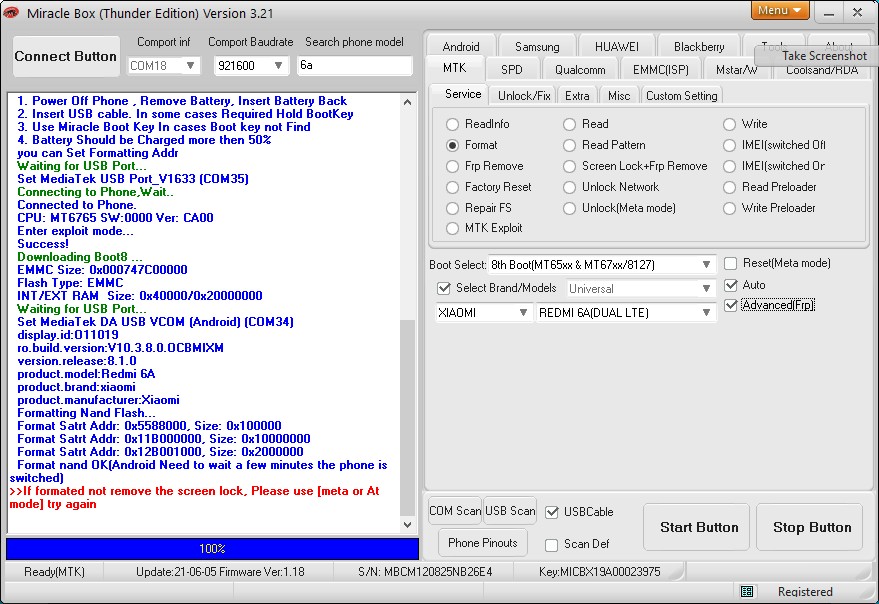The image size is (879, 604).
Task: Run a USB Scan
Action: 510,511
